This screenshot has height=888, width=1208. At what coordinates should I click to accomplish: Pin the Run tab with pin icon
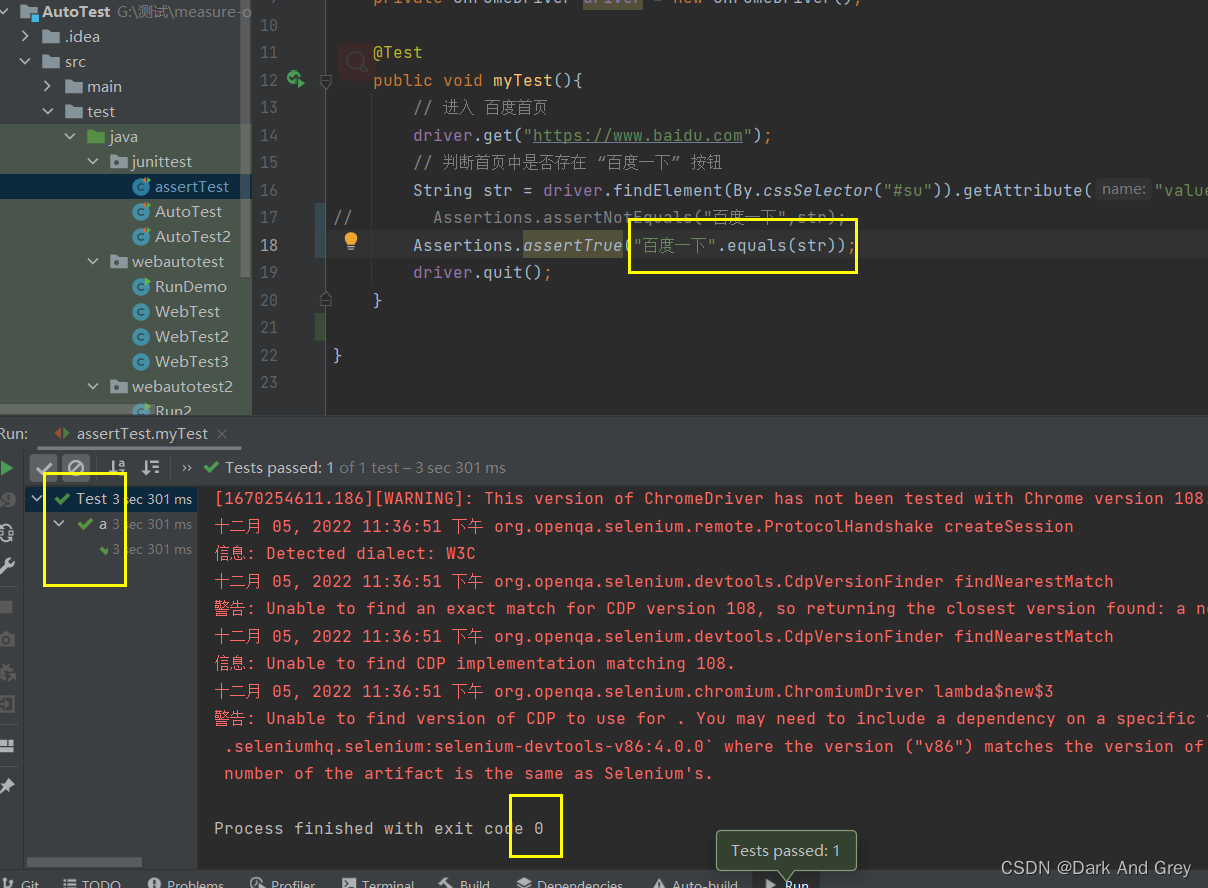click(x=6, y=786)
